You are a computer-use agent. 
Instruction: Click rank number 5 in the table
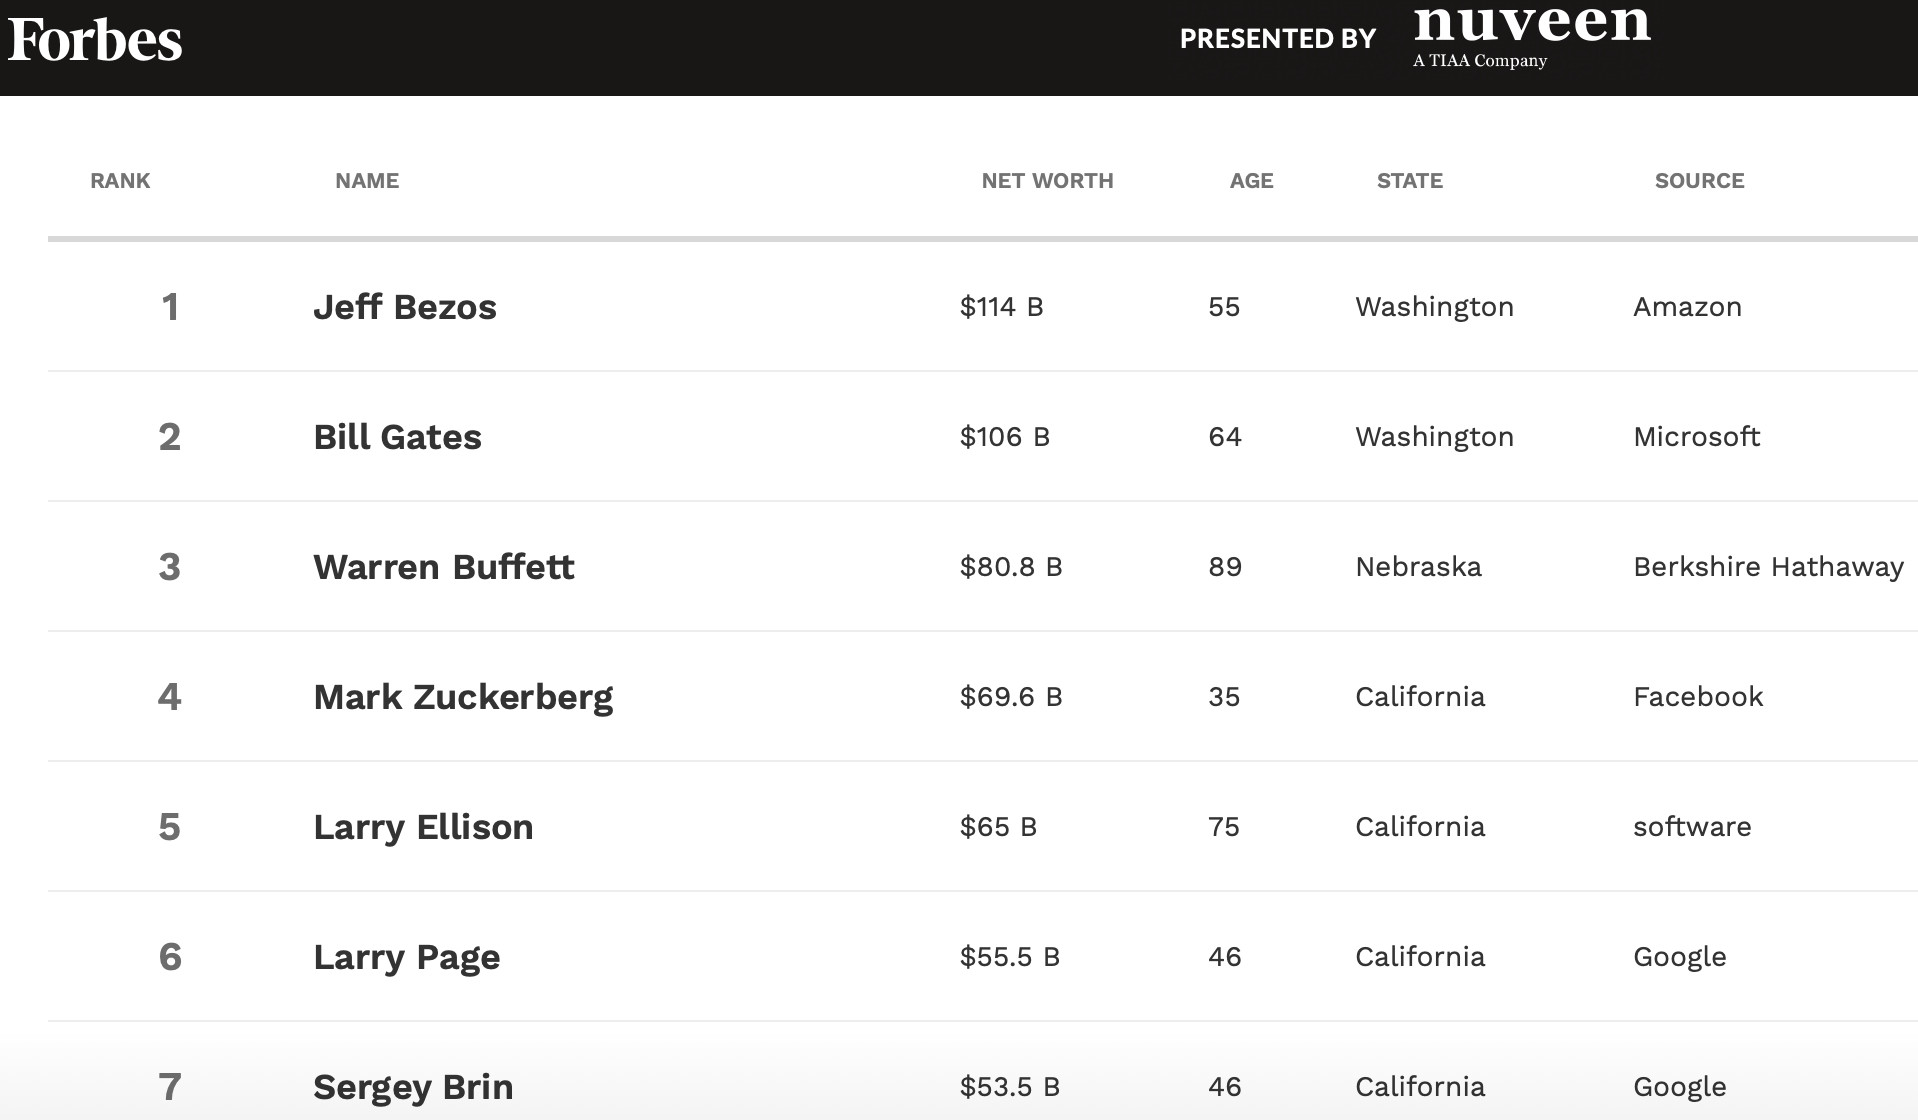coord(170,827)
